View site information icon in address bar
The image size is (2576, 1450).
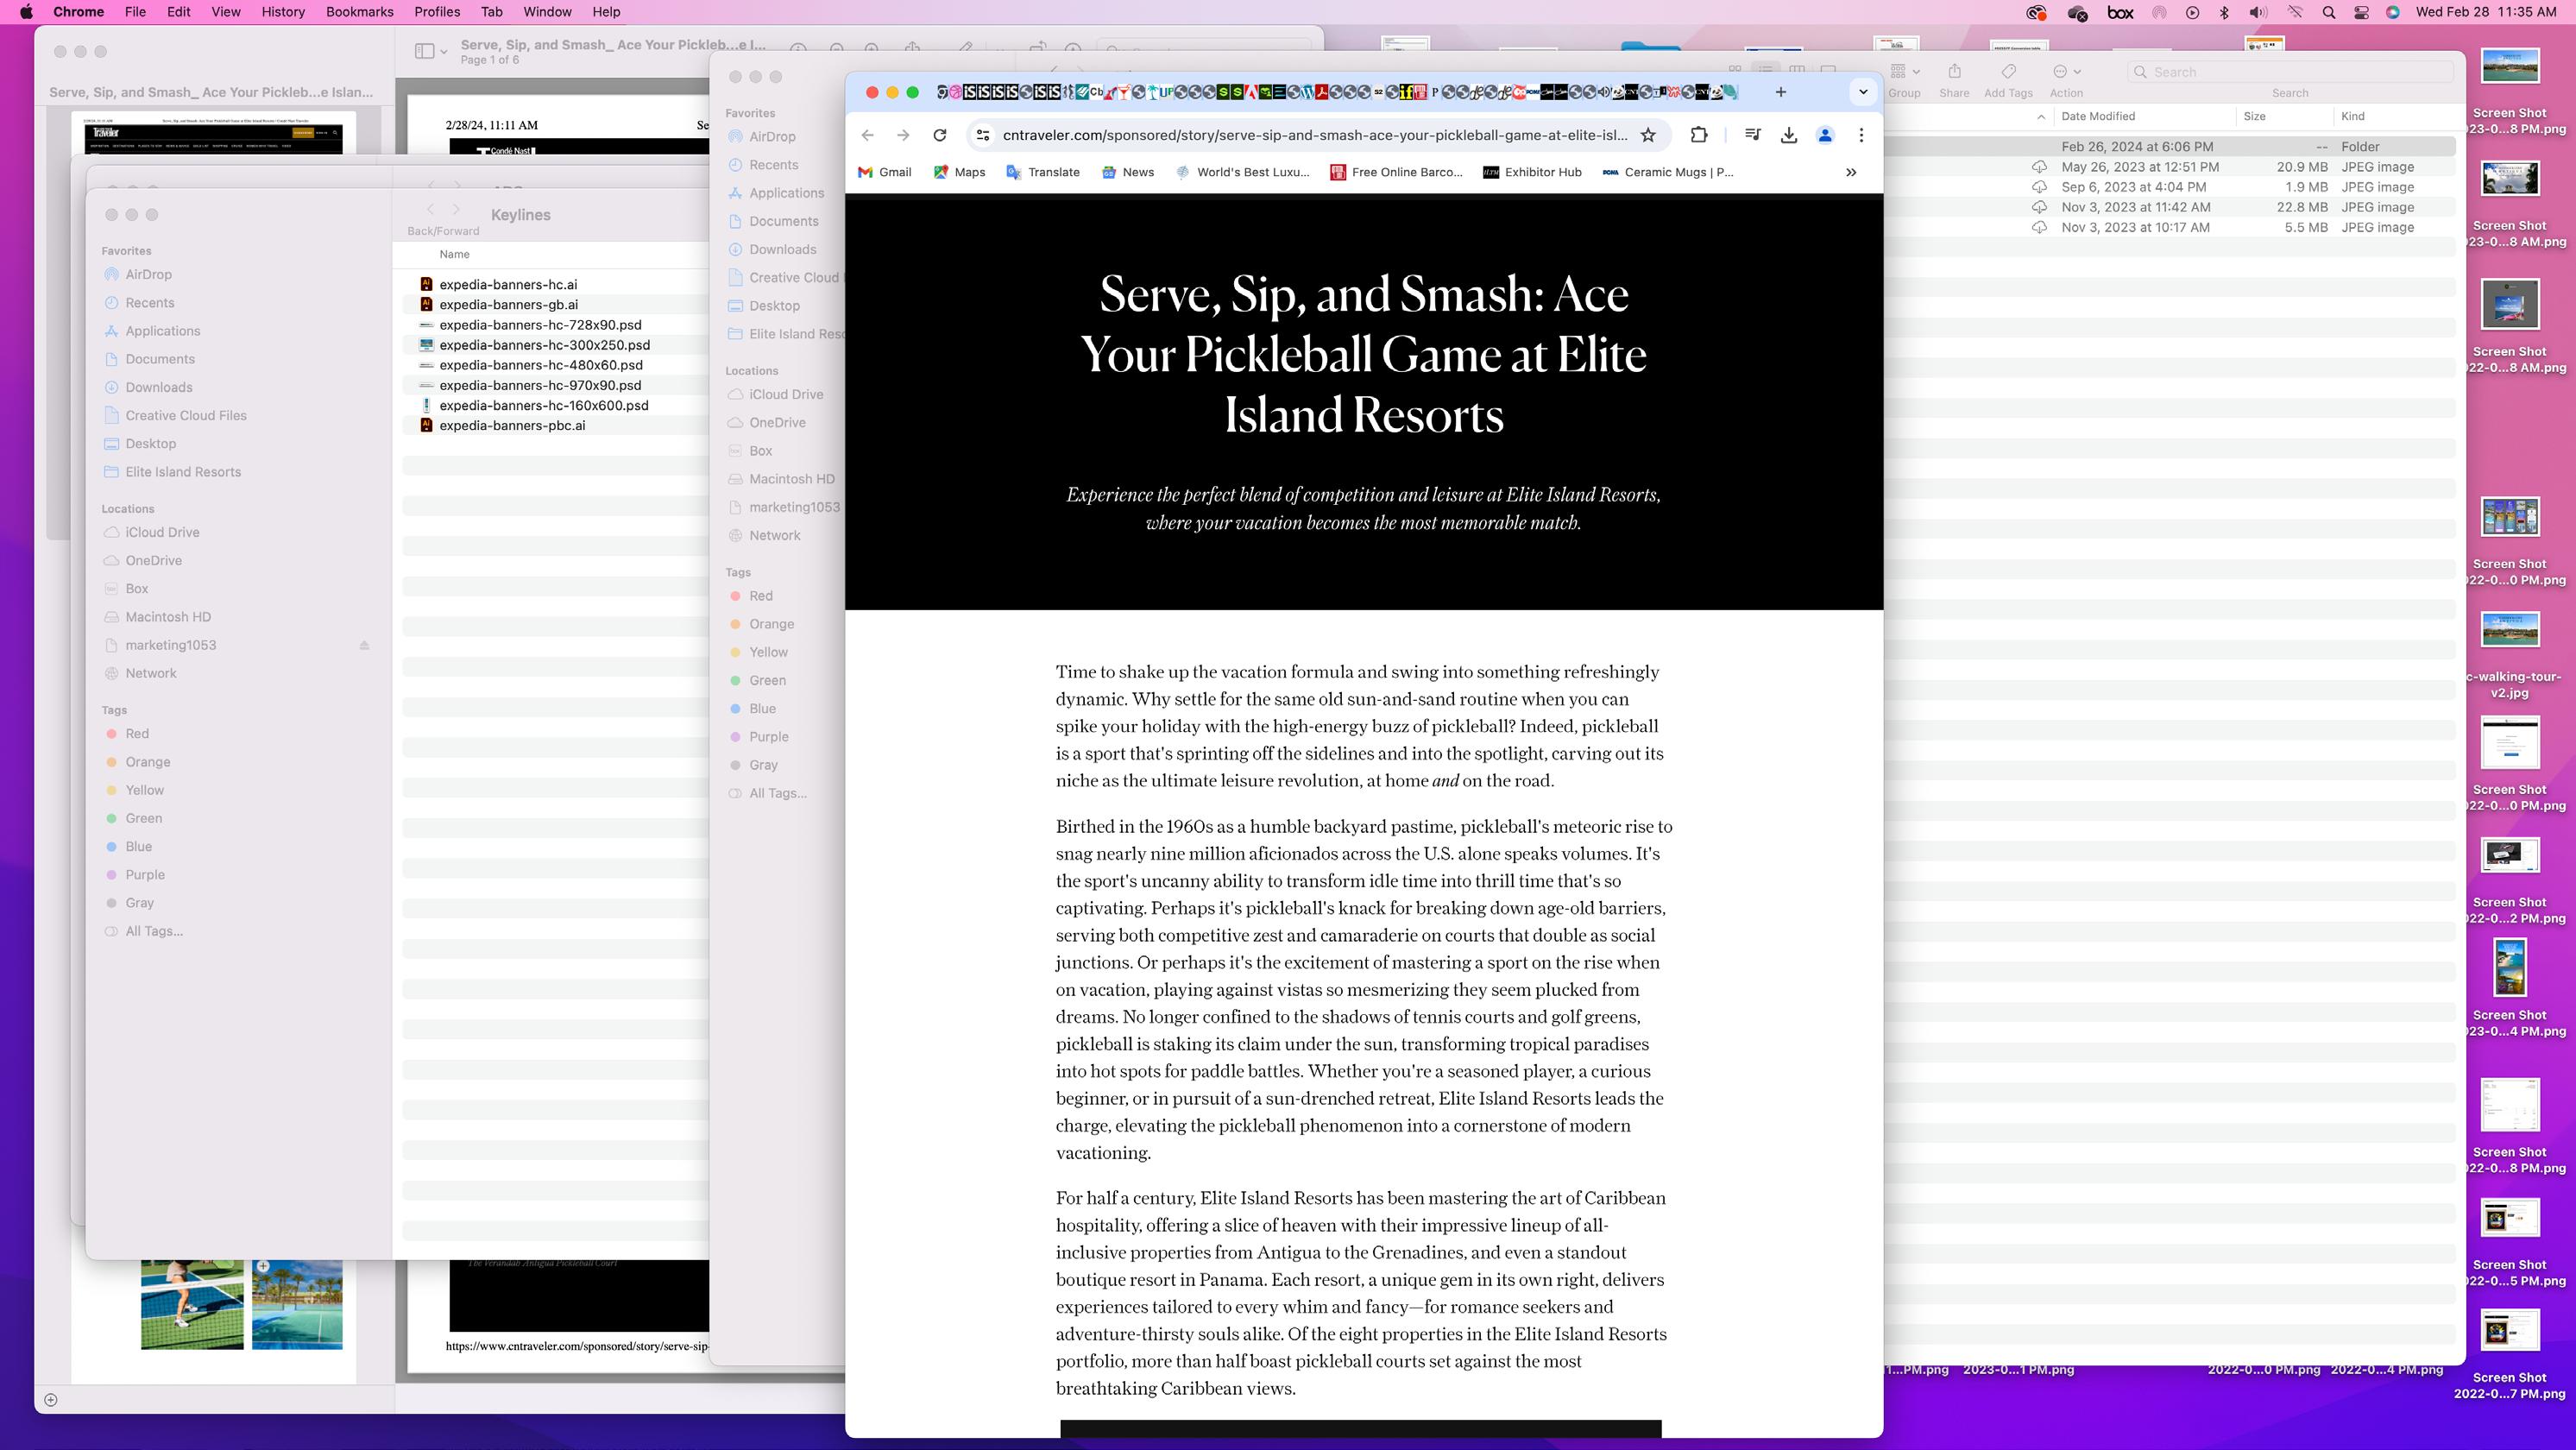tap(983, 135)
